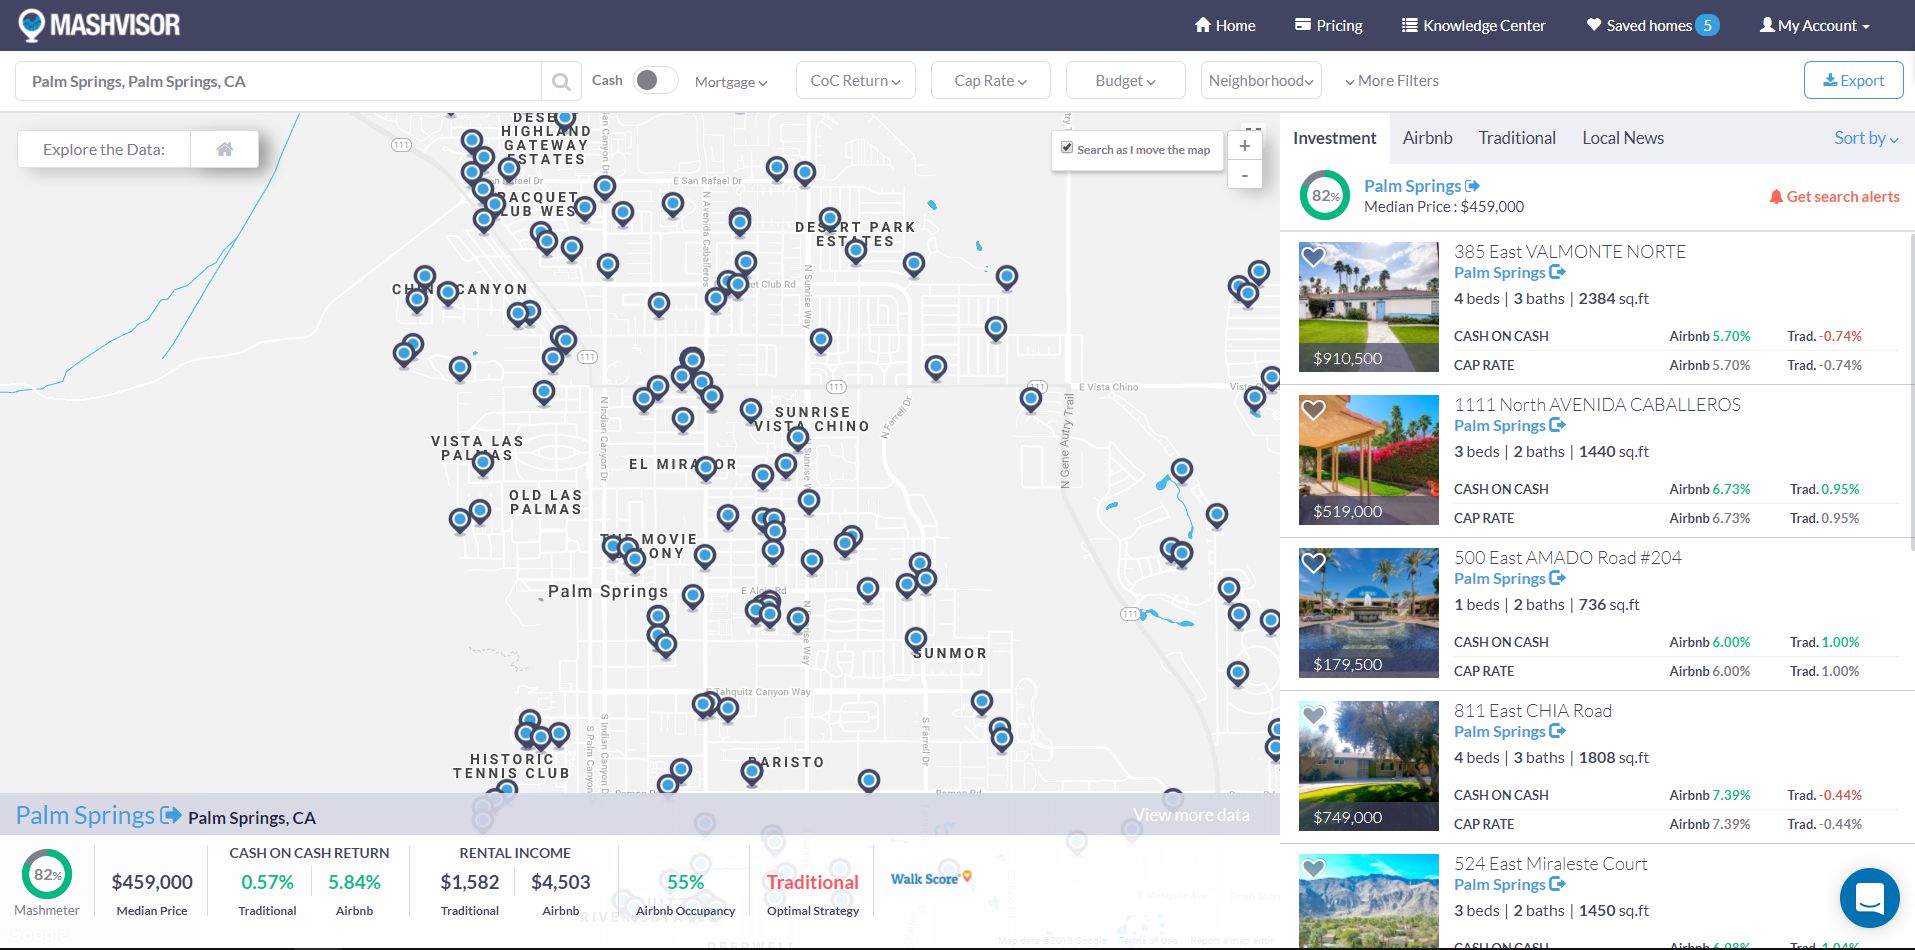Uncheck Search as I move the map
Screen dimensions: 1915x950
coord(1067,148)
